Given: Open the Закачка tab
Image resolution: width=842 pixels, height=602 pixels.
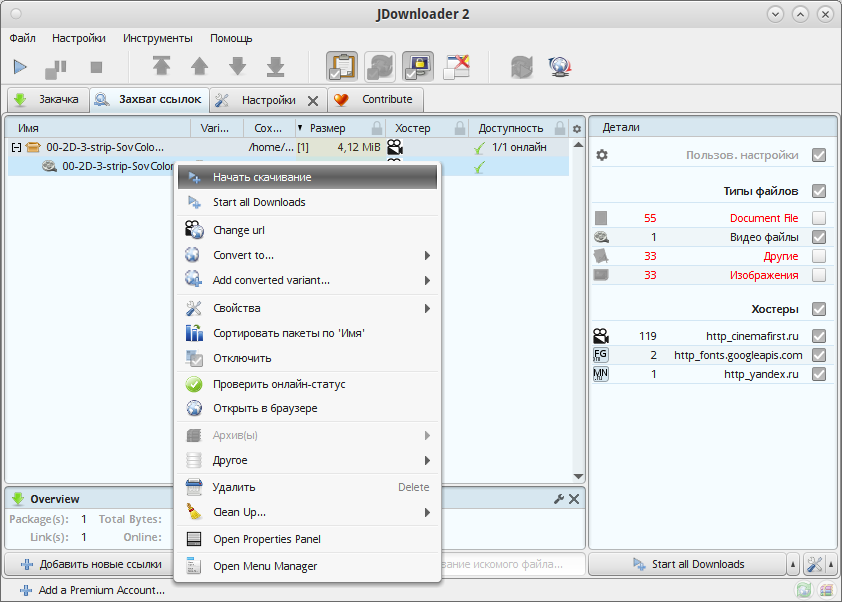Looking at the screenshot, I should point(48,99).
